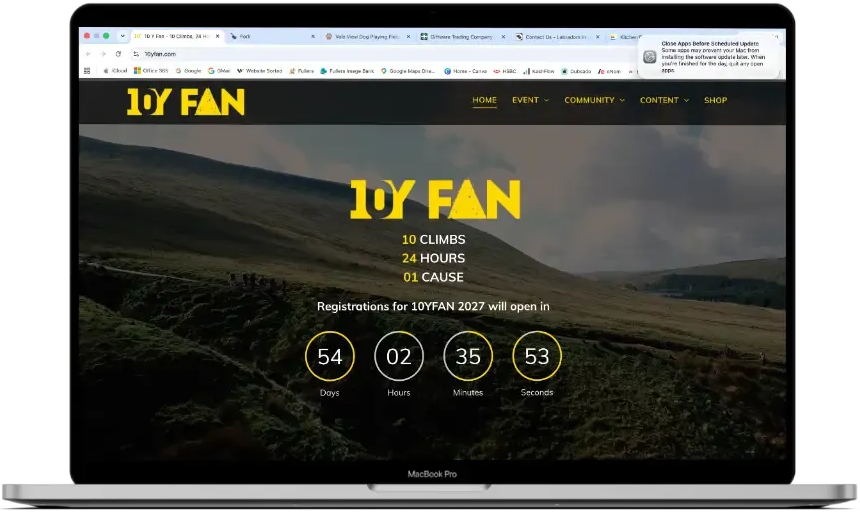The width and height of the screenshot is (860, 512).
Task: Open the Website Sorted bookmark
Action: pos(259,71)
